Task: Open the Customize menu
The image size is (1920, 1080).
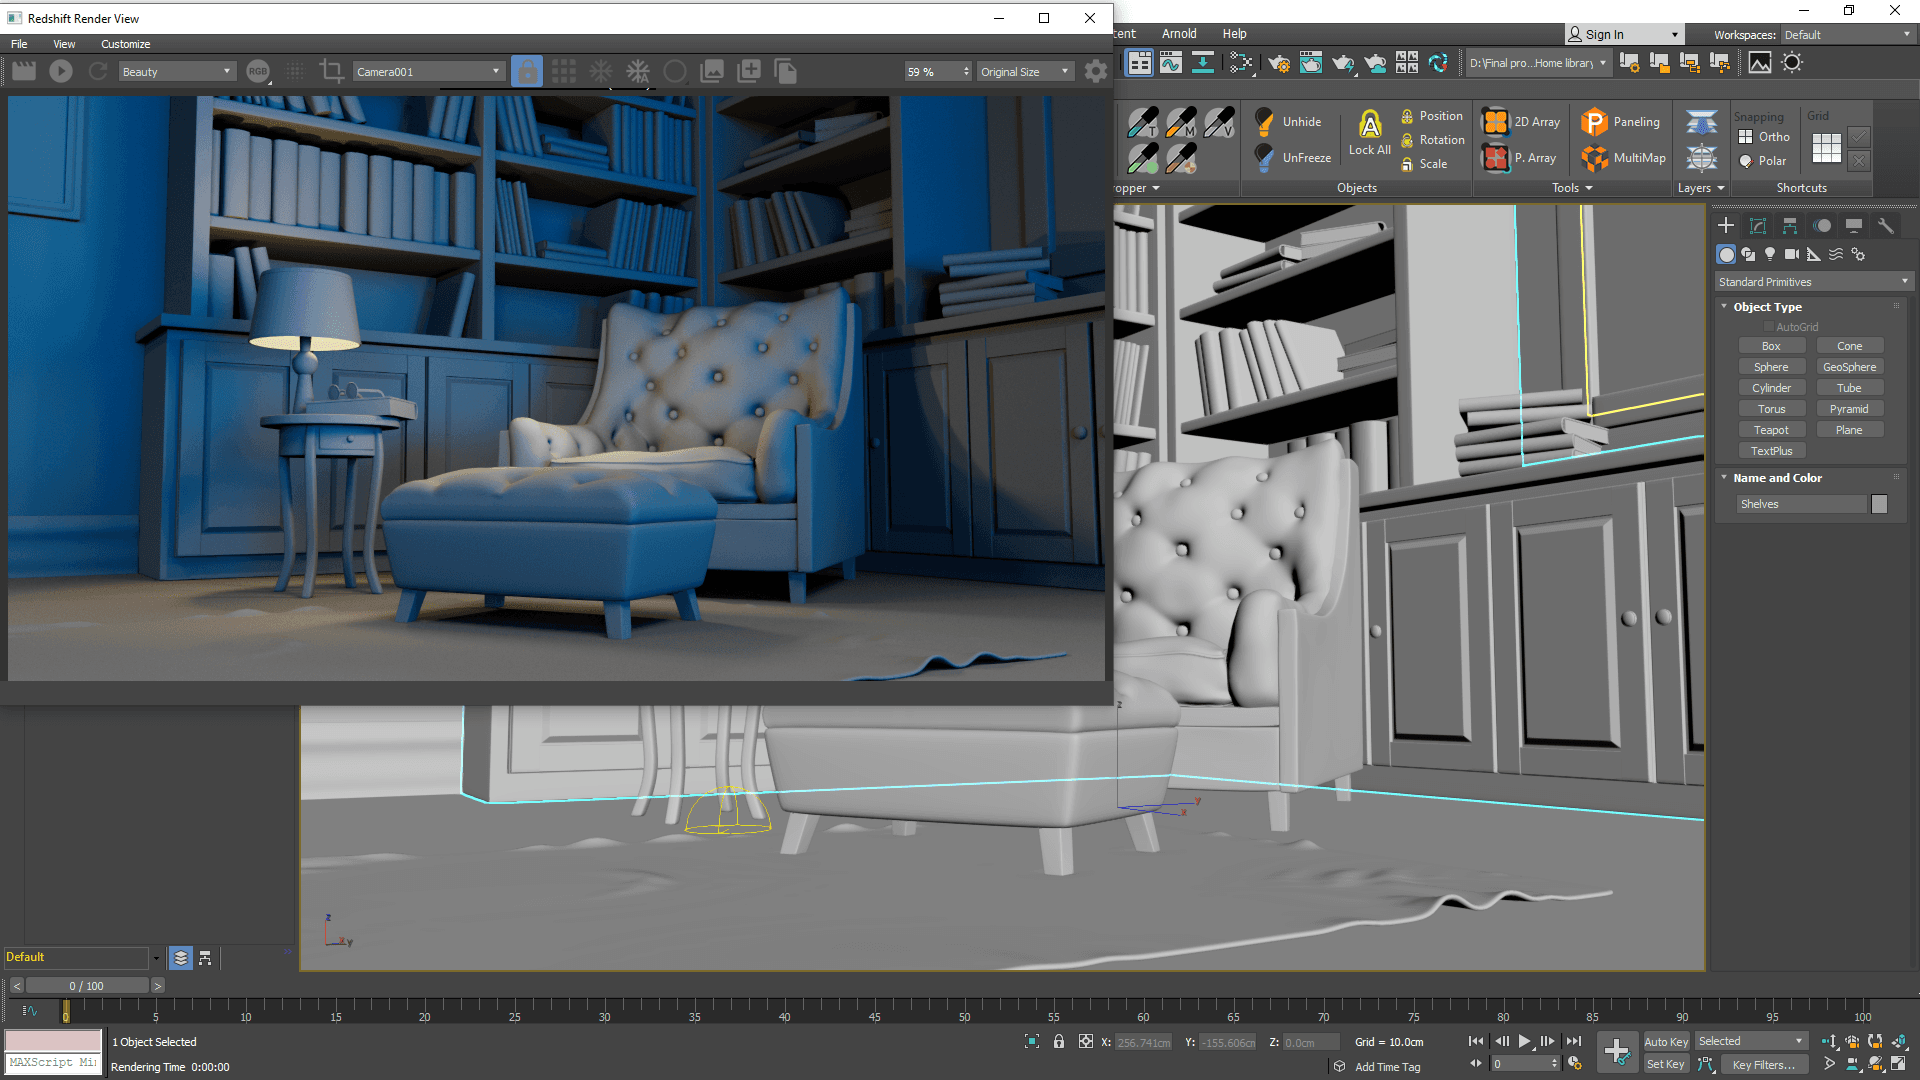Action: pyautogui.click(x=125, y=44)
